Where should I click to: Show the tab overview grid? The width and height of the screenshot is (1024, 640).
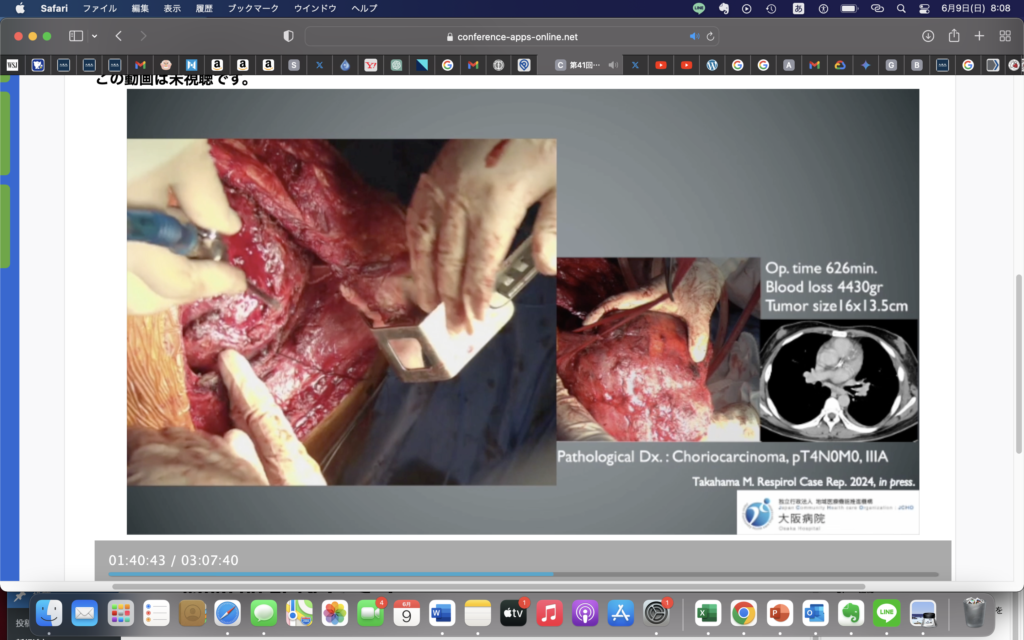click(1005, 36)
